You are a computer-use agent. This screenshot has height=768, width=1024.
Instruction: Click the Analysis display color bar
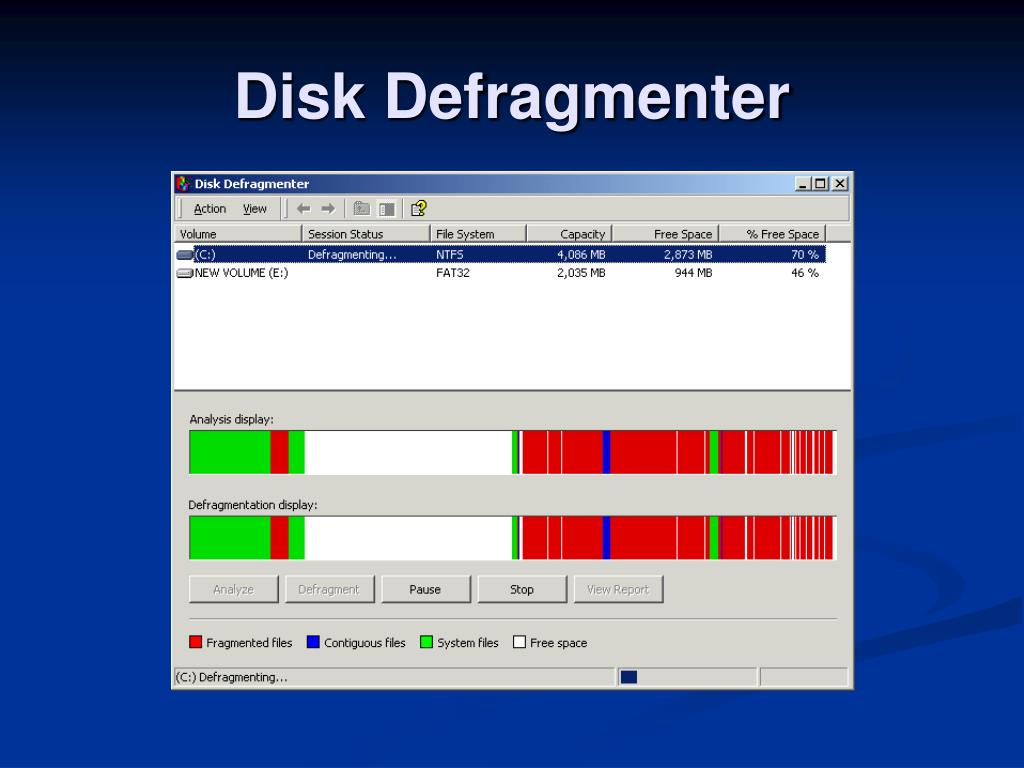tap(513, 452)
